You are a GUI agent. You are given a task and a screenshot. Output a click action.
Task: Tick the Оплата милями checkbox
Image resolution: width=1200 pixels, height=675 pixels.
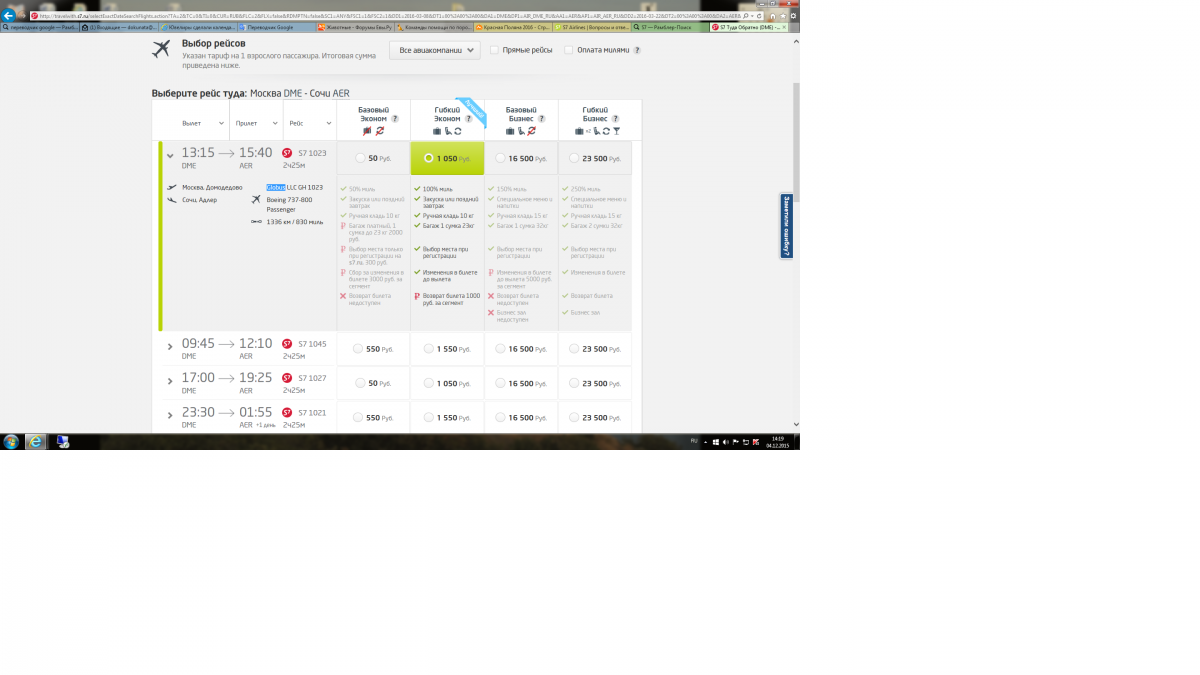[x=568, y=50]
